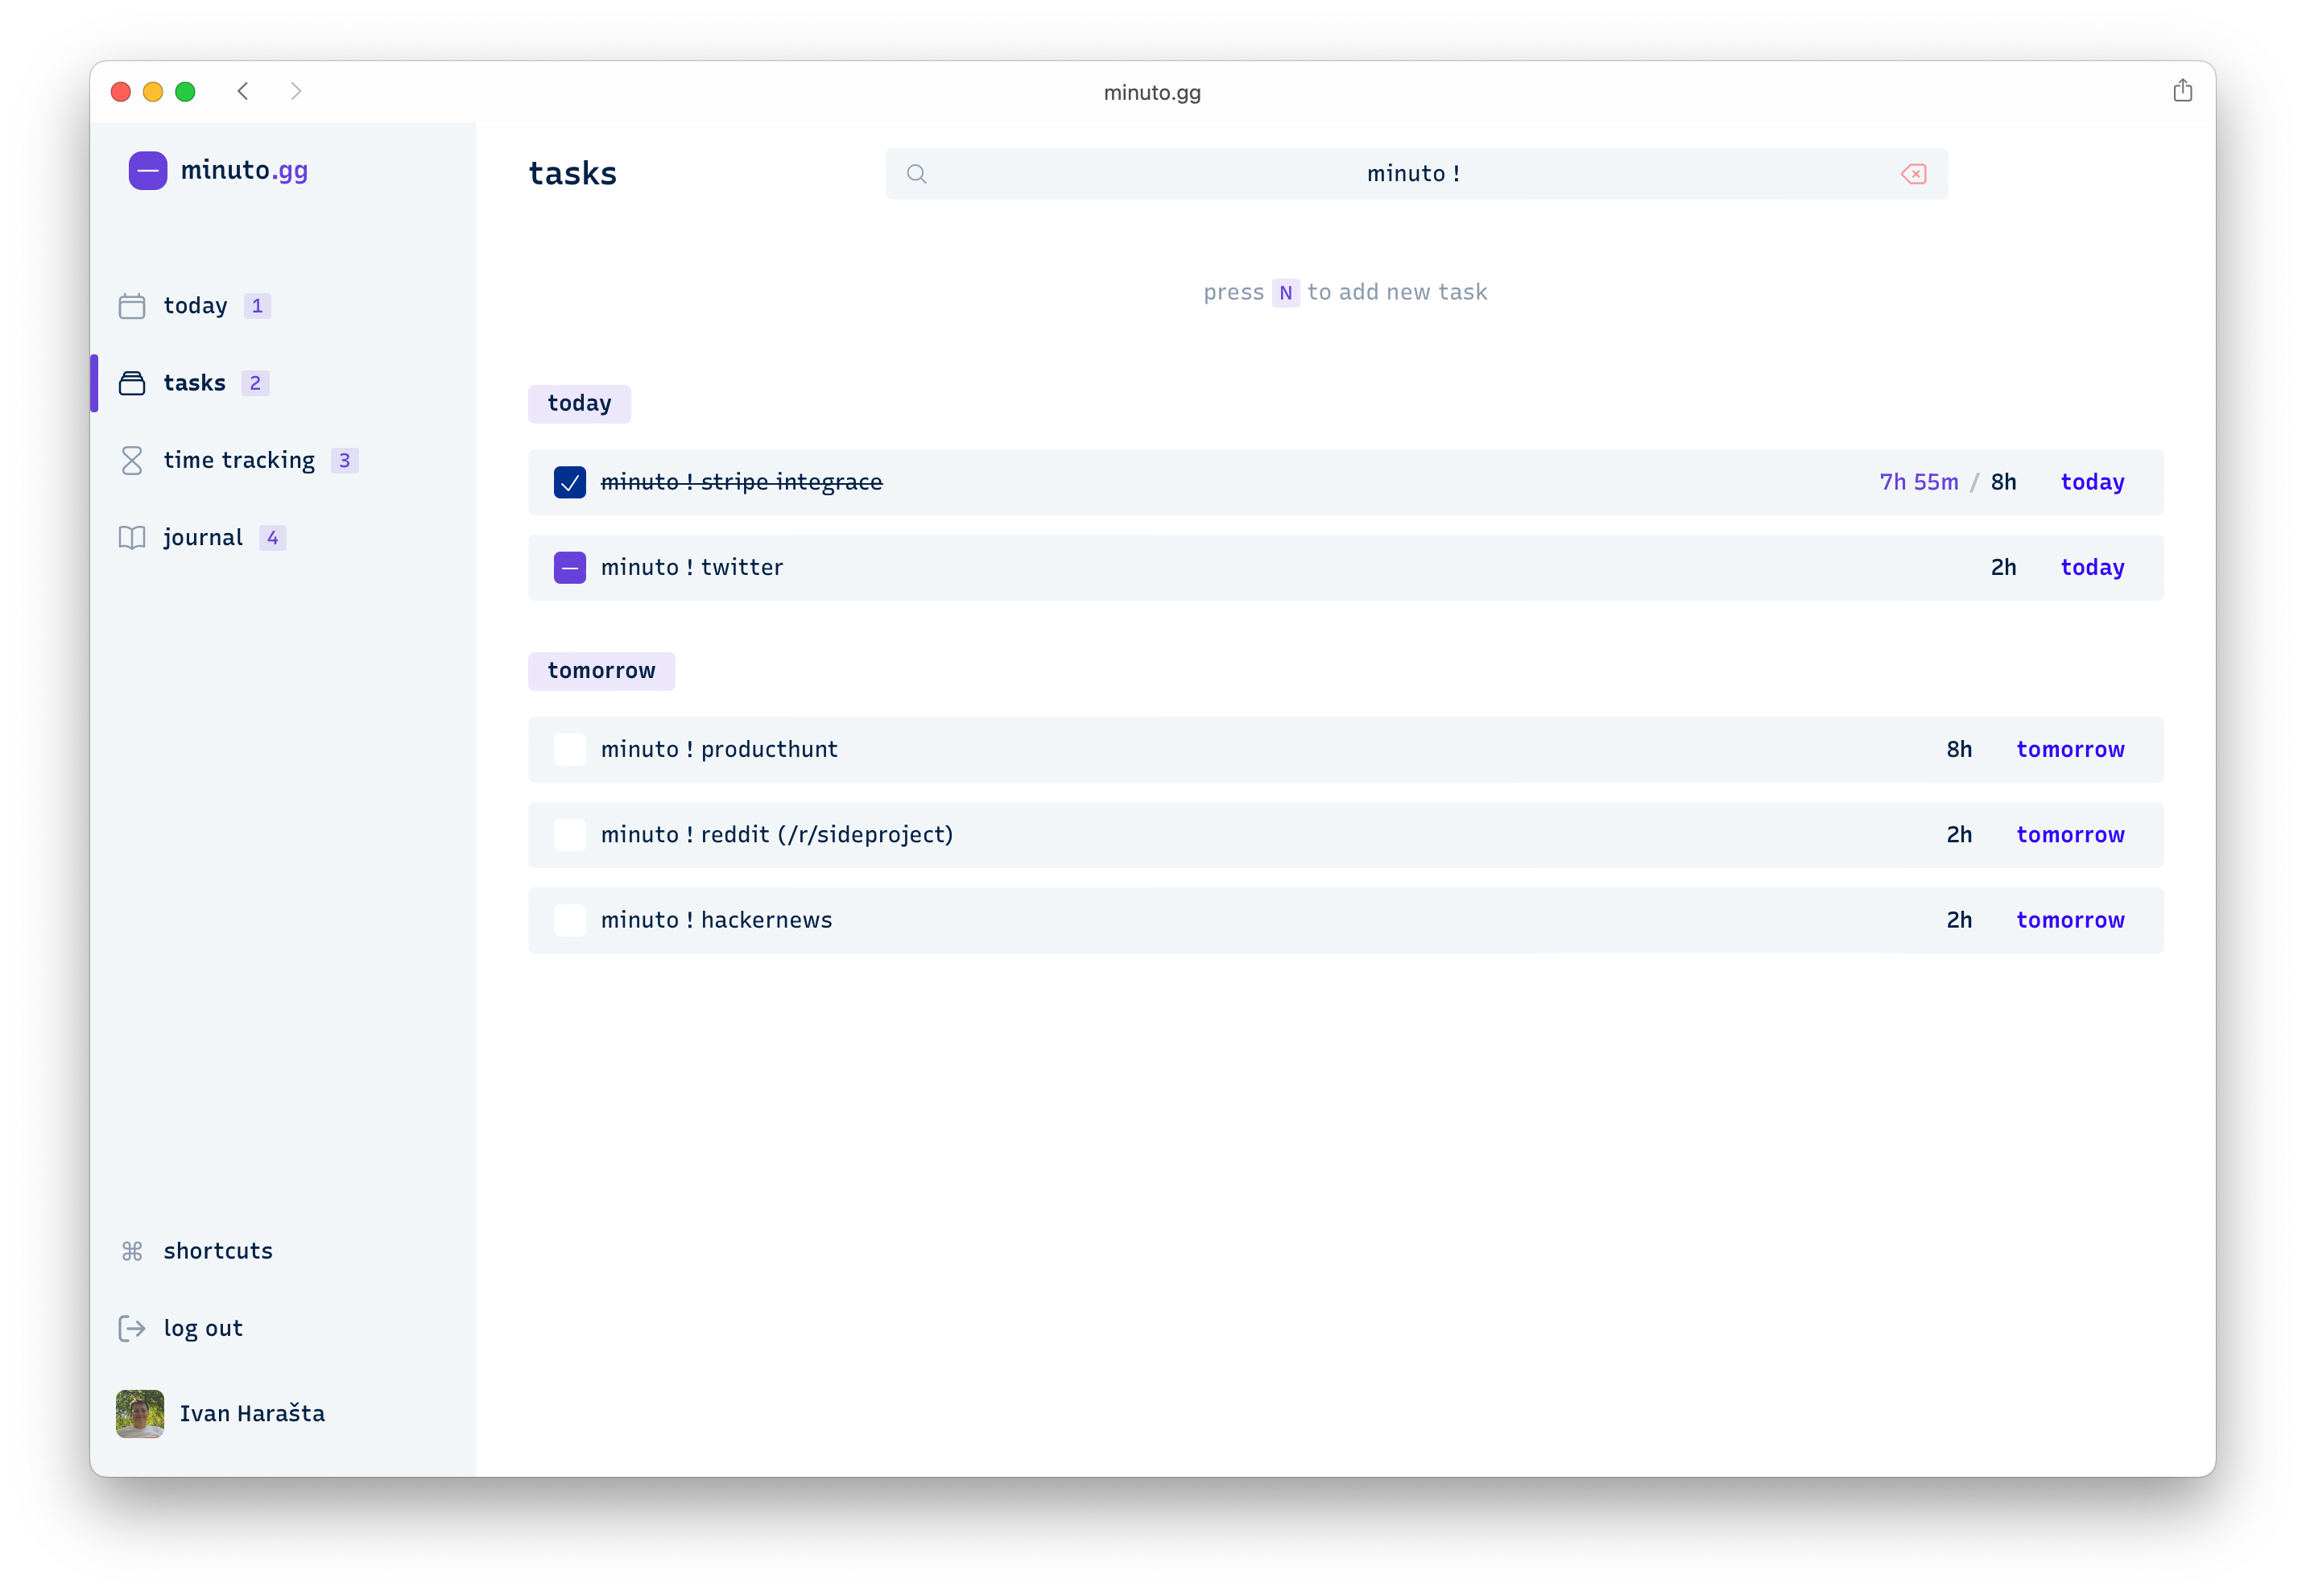Check the reddit sideproject task checkbox
Viewport: 2306px width, 1596px height.
(x=570, y=835)
